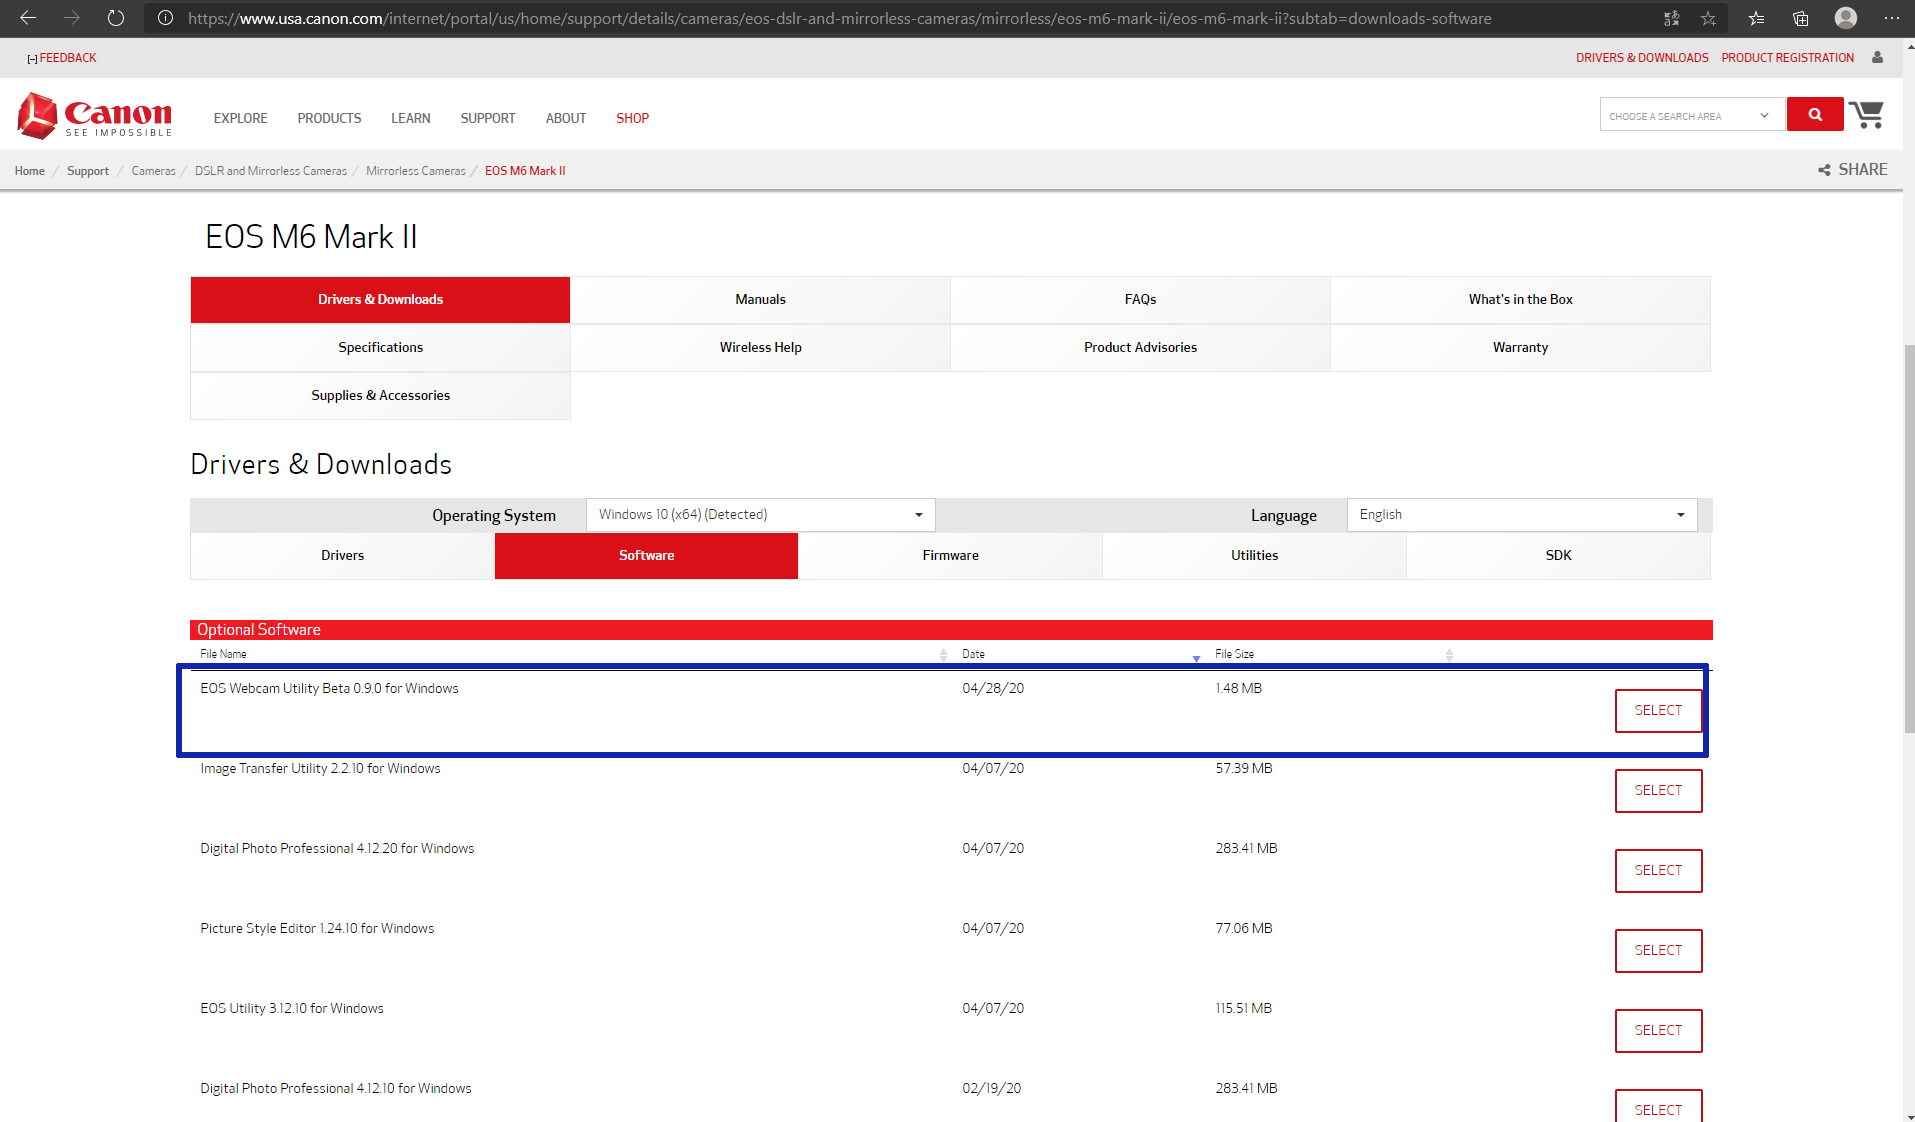
Task: Click the red search magnifier button
Action: pos(1814,115)
